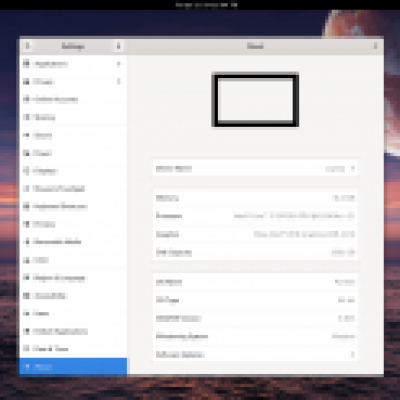Click the Users sidebar icon

coord(26,313)
